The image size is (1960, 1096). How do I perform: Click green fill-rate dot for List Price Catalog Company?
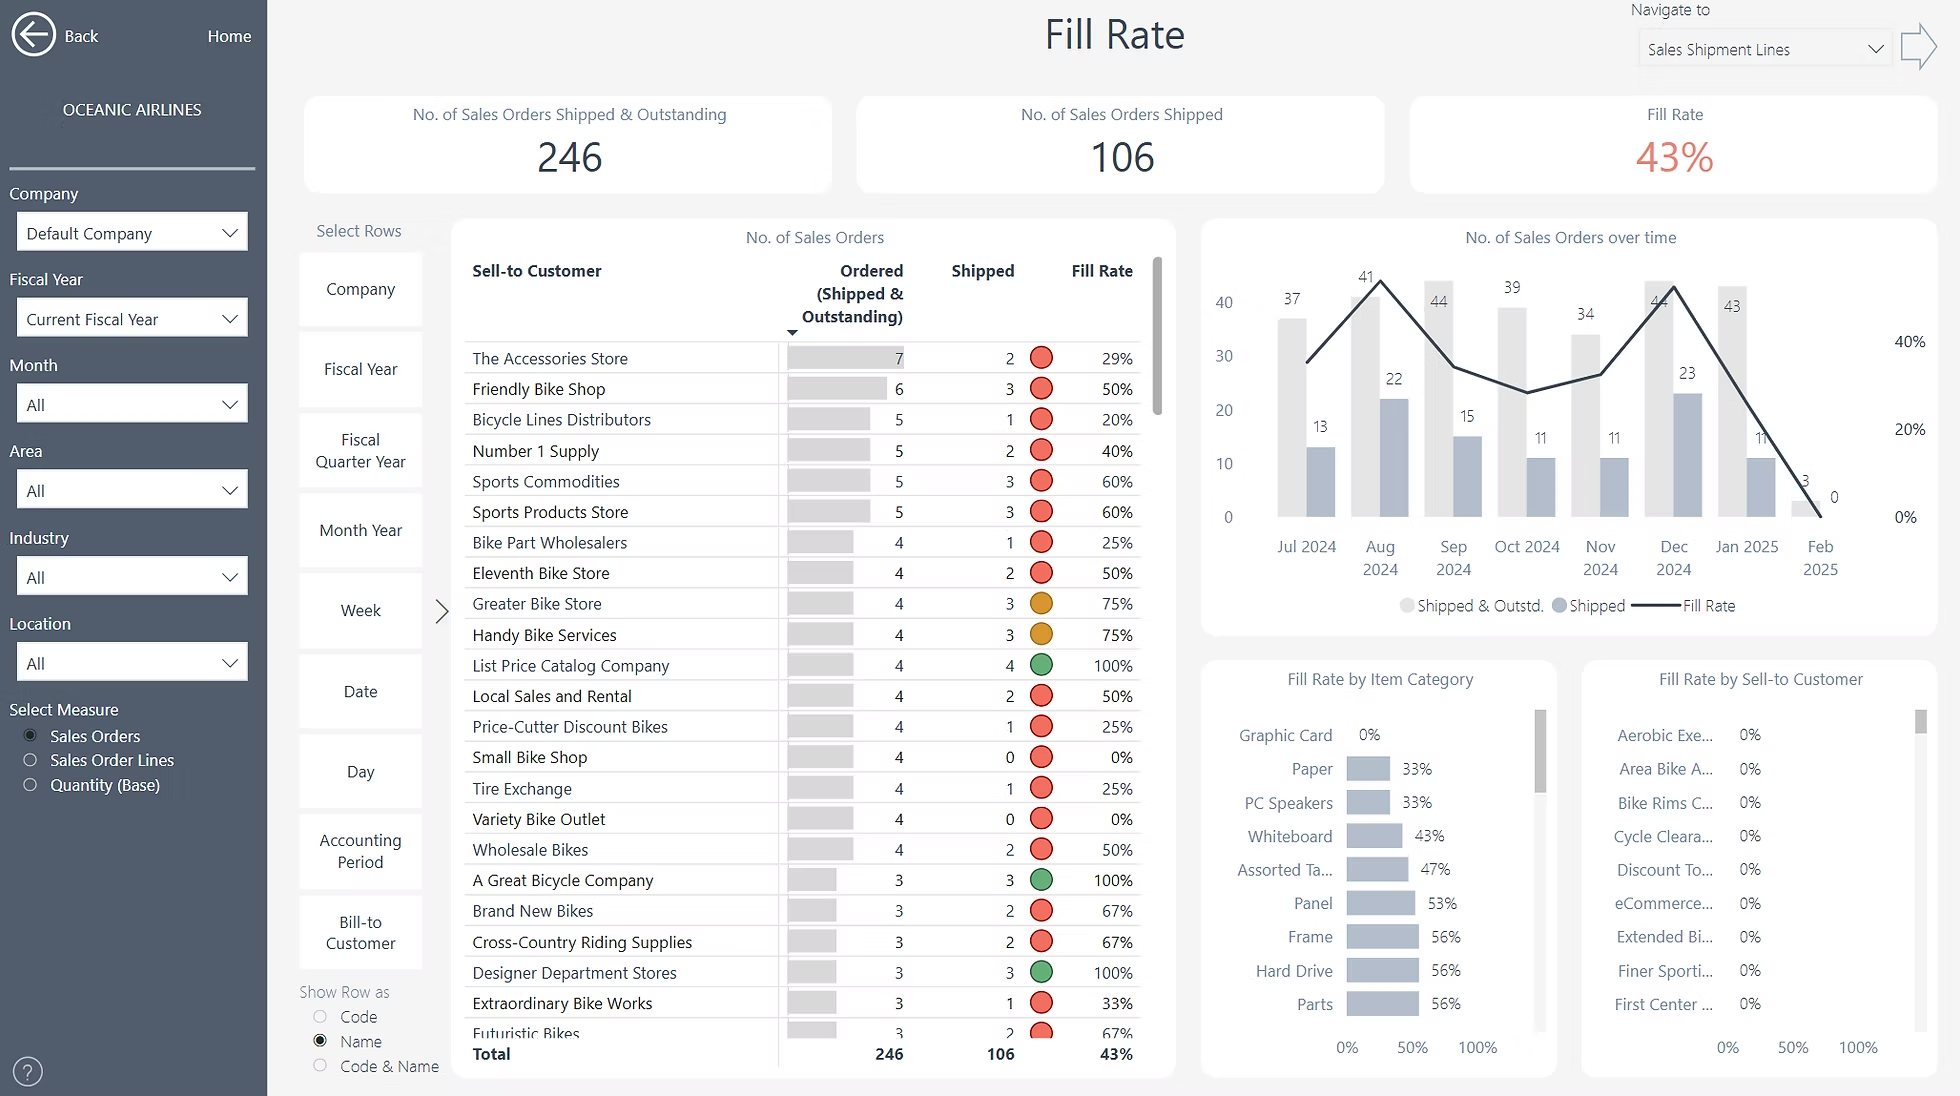1041,665
